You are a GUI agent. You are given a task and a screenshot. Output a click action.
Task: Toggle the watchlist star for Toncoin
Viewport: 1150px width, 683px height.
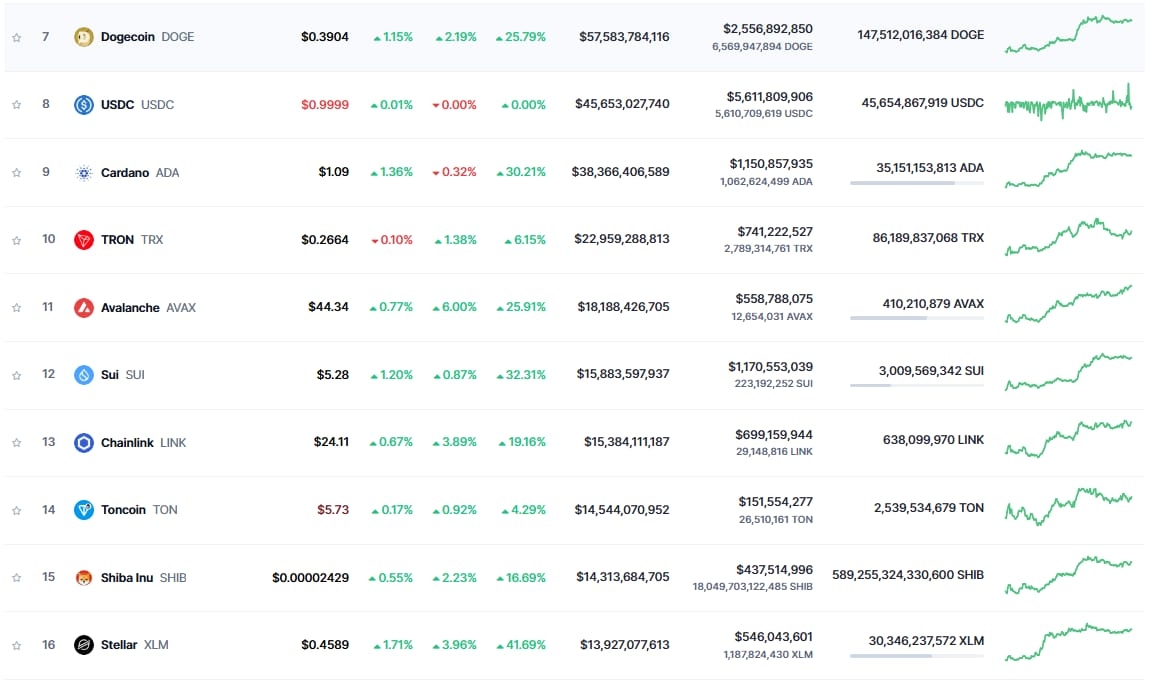click(17, 510)
